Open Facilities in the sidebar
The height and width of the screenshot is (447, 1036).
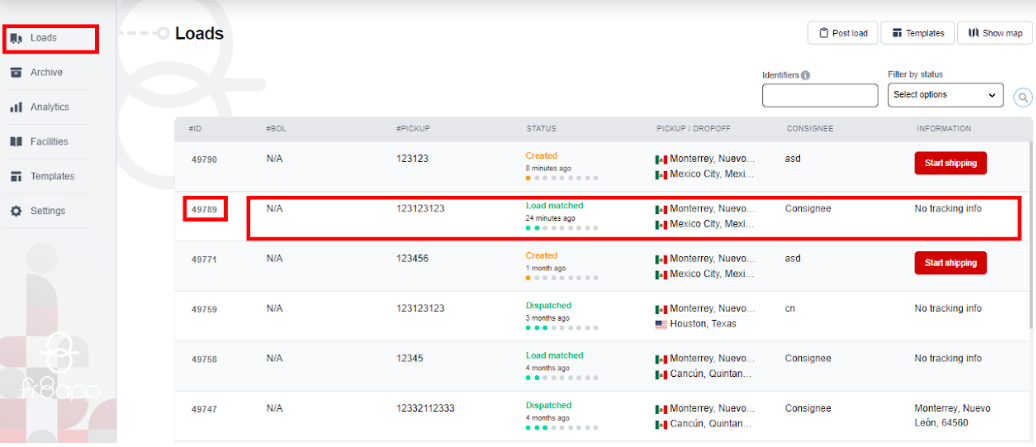[49, 141]
